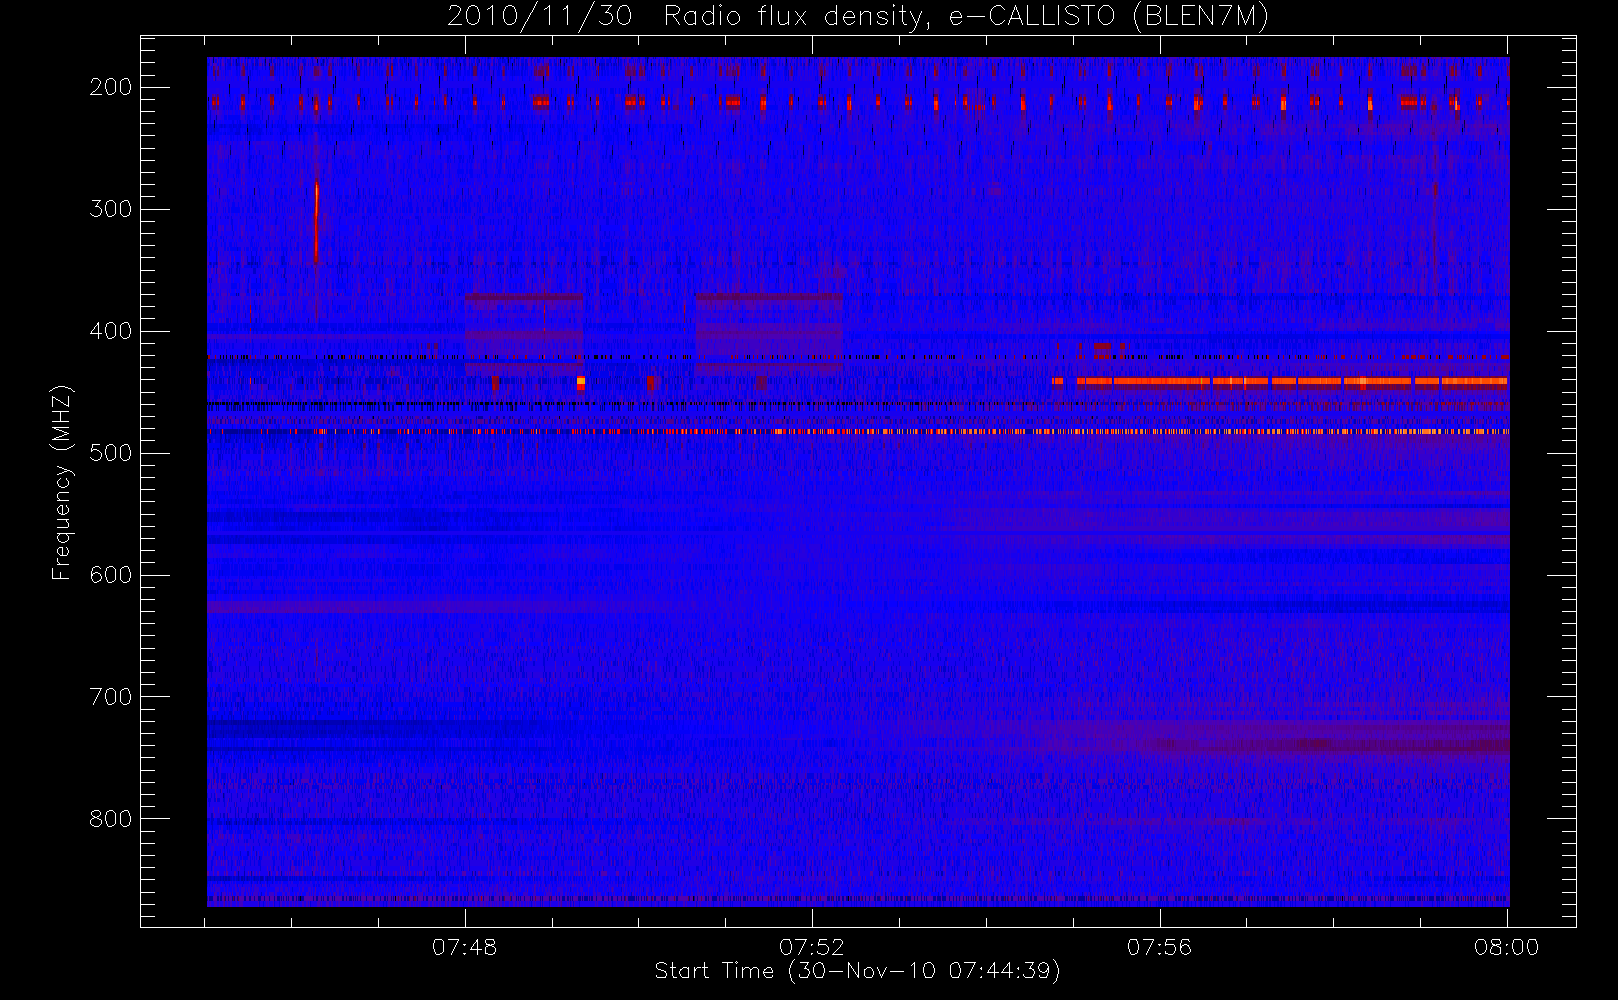The width and height of the screenshot is (1618, 1000).
Task: Click the reddish block above 400 MHz at 07:48
Action: (524, 334)
